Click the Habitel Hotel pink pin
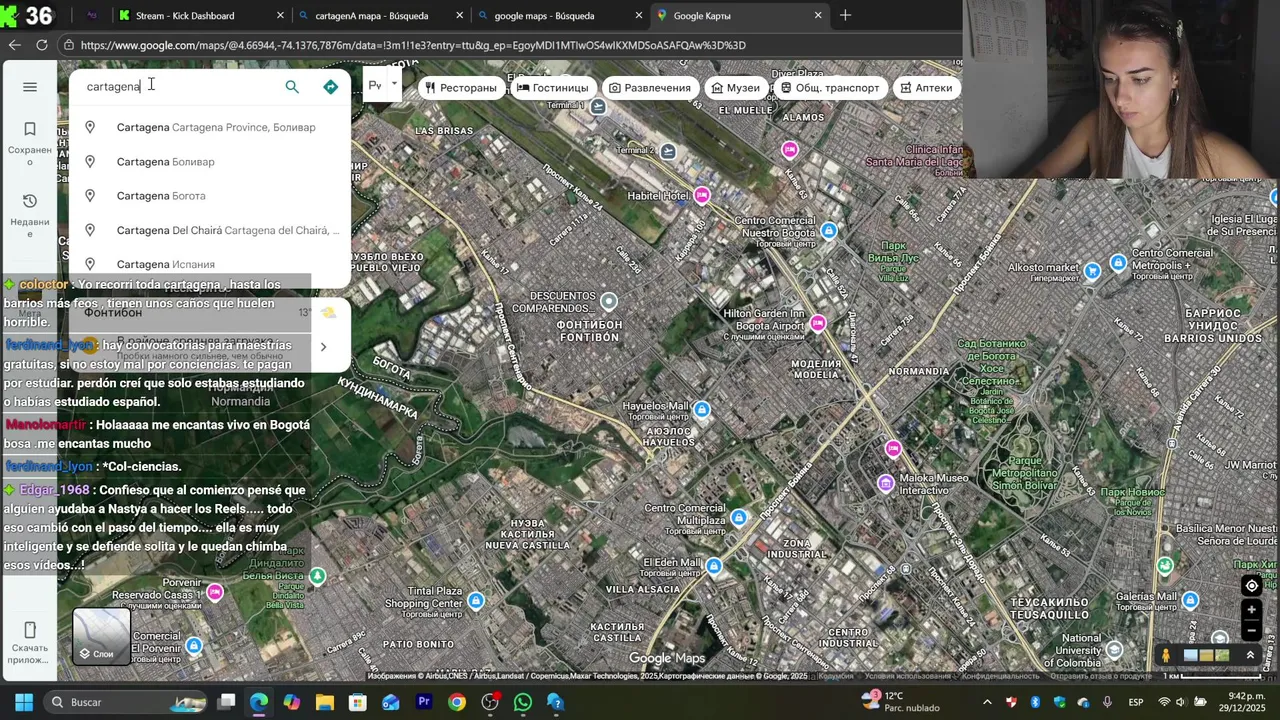1280x720 pixels. point(702,196)
